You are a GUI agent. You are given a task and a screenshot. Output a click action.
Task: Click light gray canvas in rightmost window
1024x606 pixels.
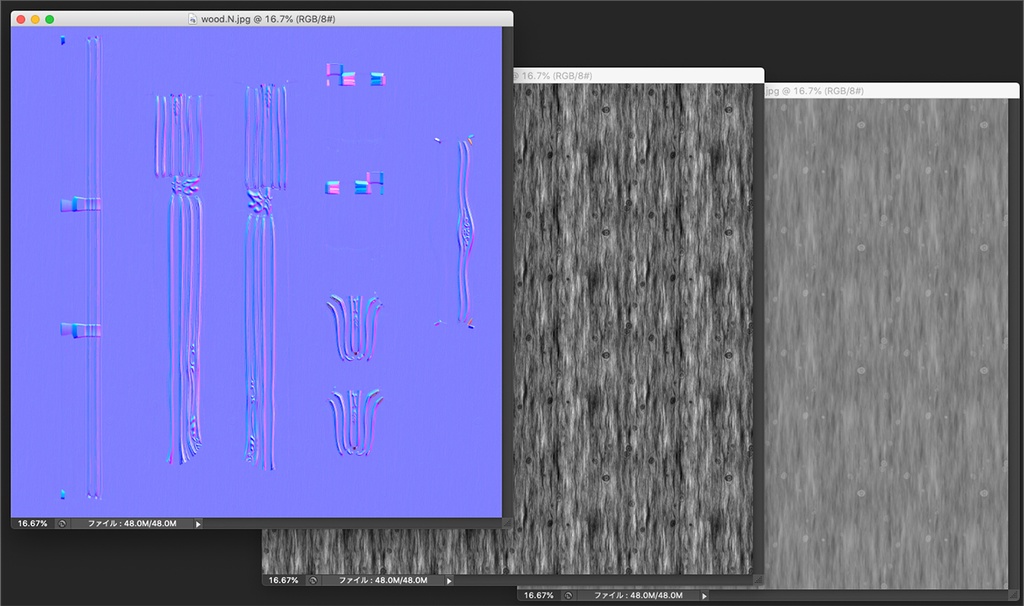point(887,343)
